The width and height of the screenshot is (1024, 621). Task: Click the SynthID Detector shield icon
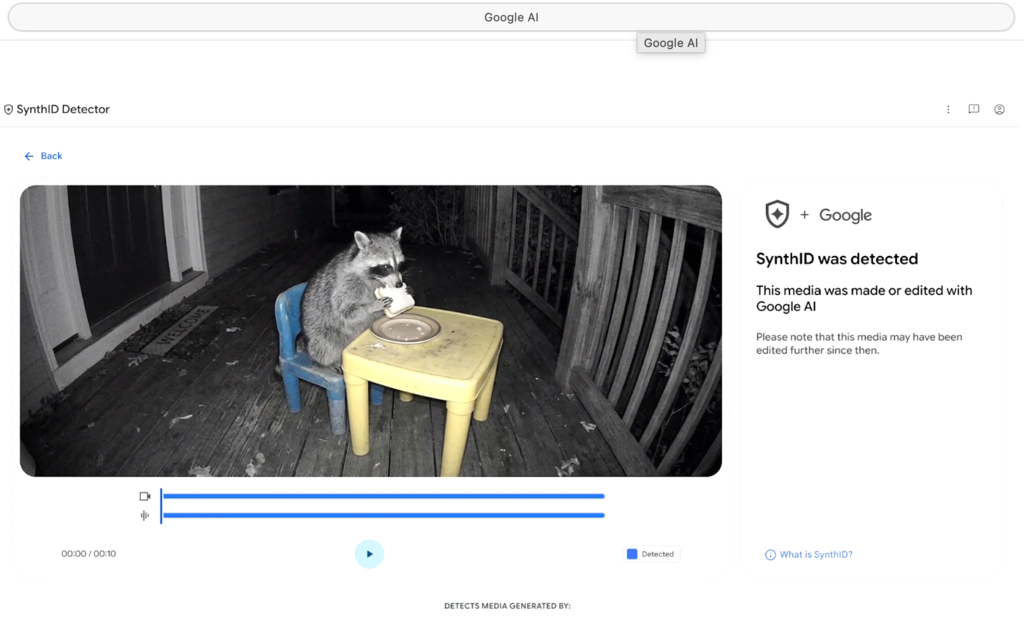coord(8,110)
